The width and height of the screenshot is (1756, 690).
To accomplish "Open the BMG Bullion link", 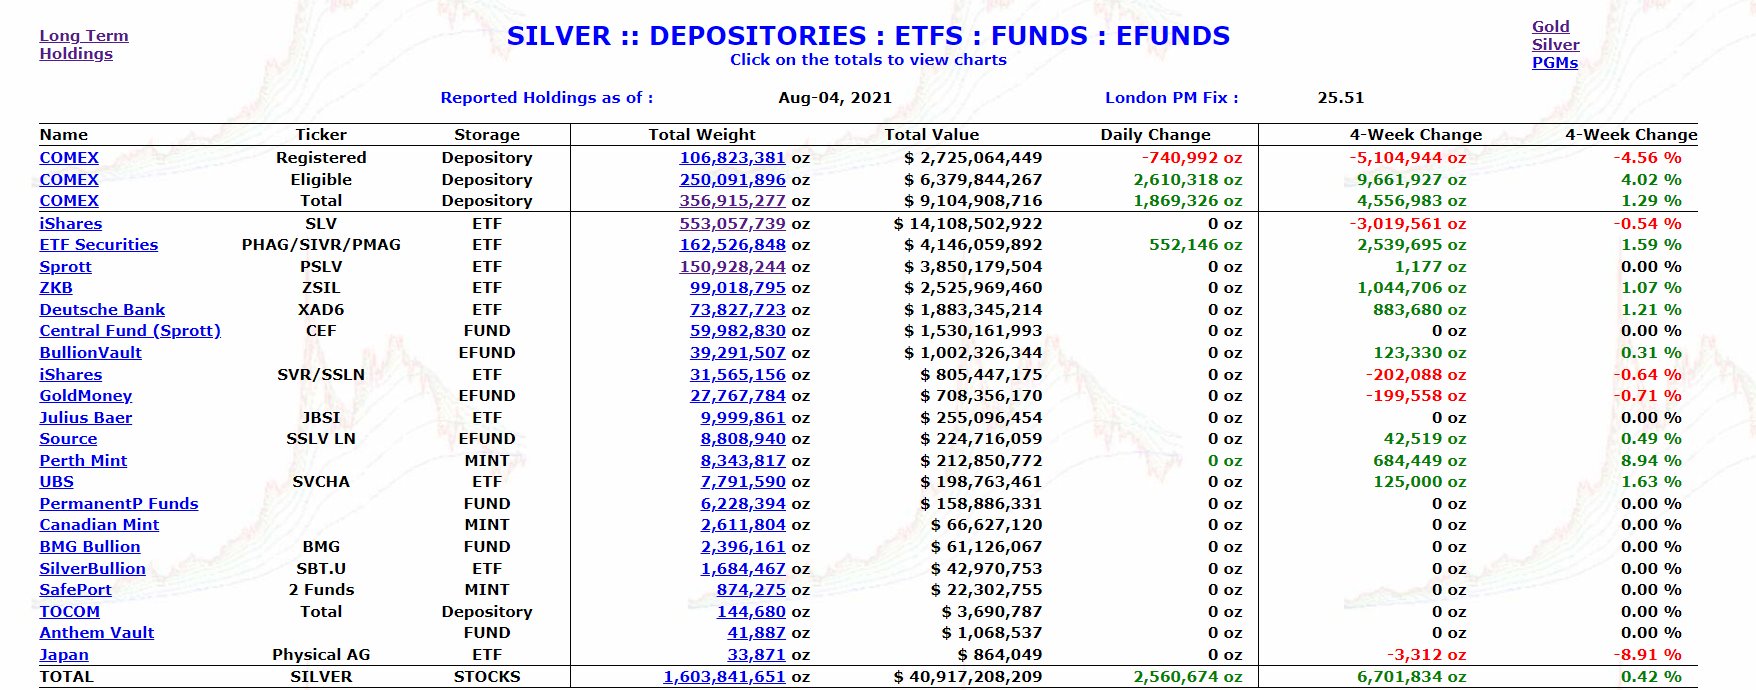I will tap(90, 547).
